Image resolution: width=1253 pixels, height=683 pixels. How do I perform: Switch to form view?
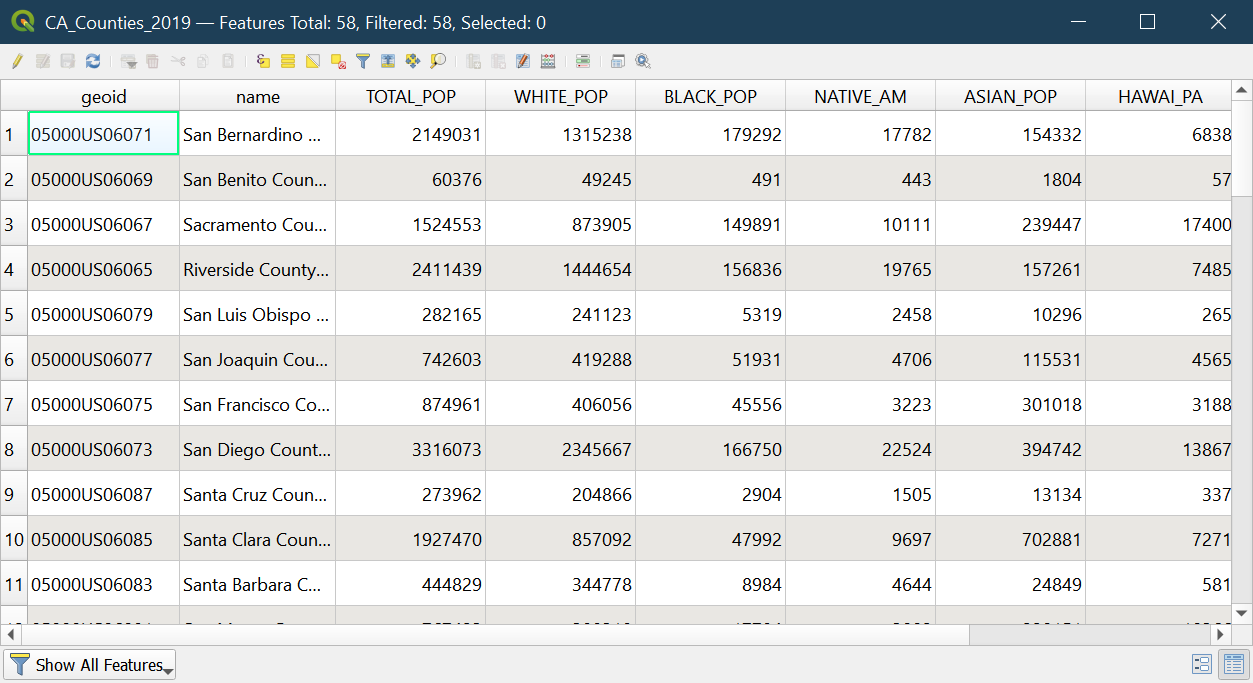[x=1202, y=664]
